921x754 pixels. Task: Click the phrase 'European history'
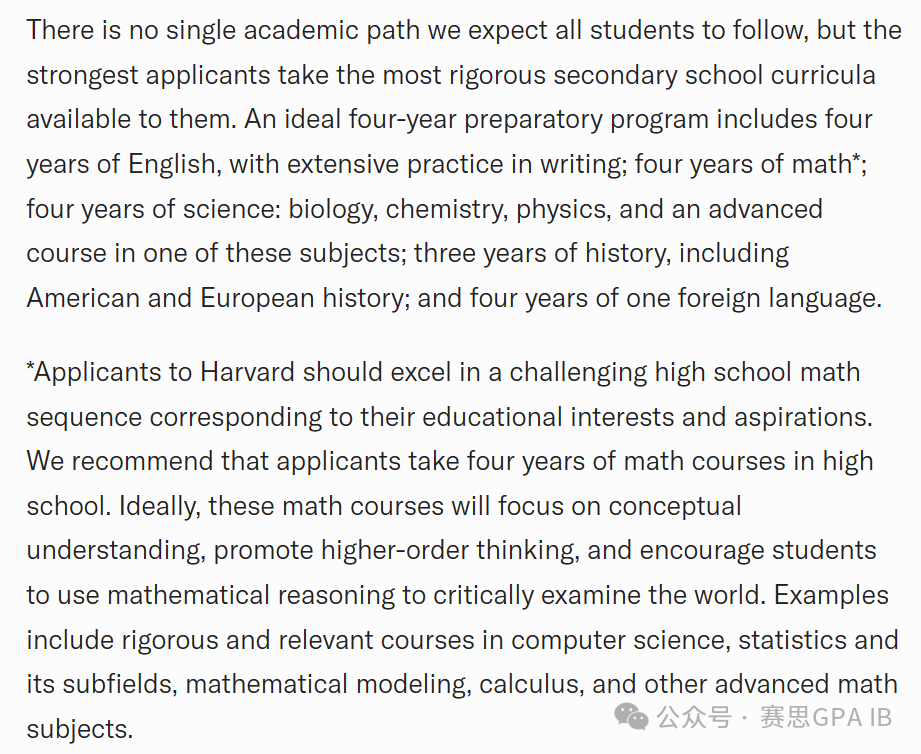[304, 298]
